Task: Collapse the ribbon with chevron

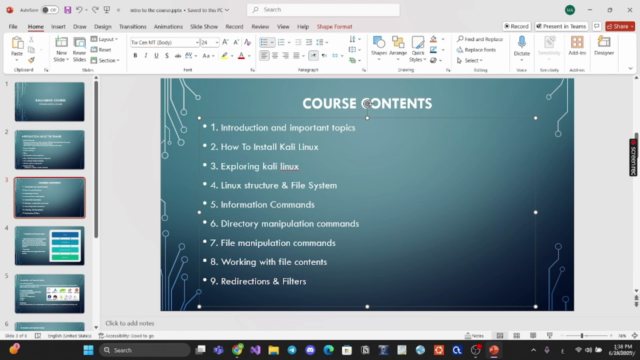Action: (x=631, y=69)
